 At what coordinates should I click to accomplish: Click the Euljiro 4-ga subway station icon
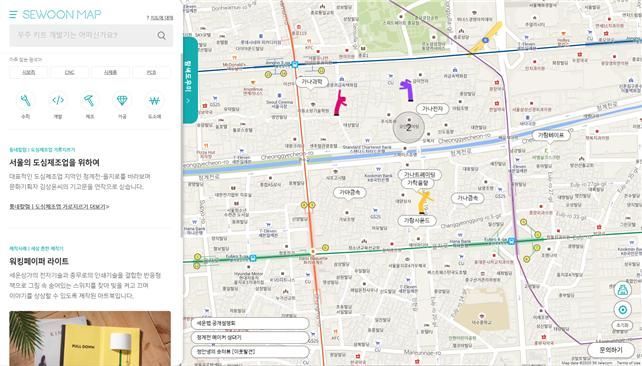point(511,242)
